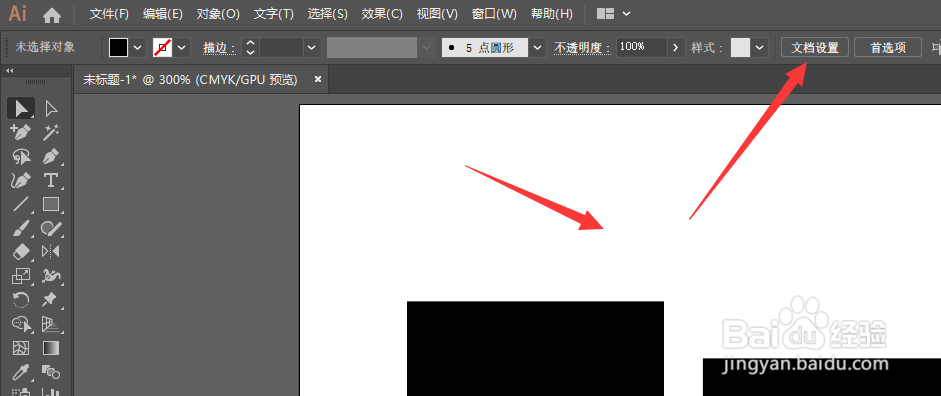This screenshot has height=396, width=941.
Task: Click the left black rectangle on canvas
Action: 535,349
